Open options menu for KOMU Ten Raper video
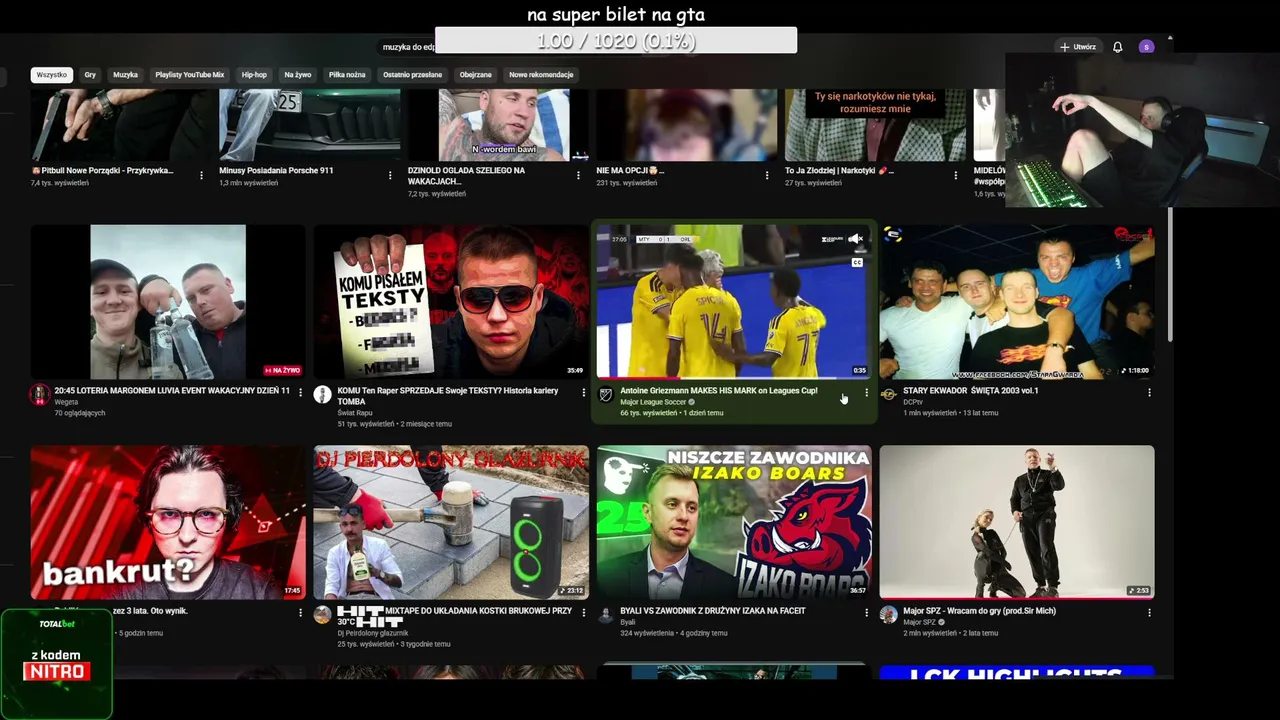The height and width of the screenshot is (720, 1280). tap(583, 393)
